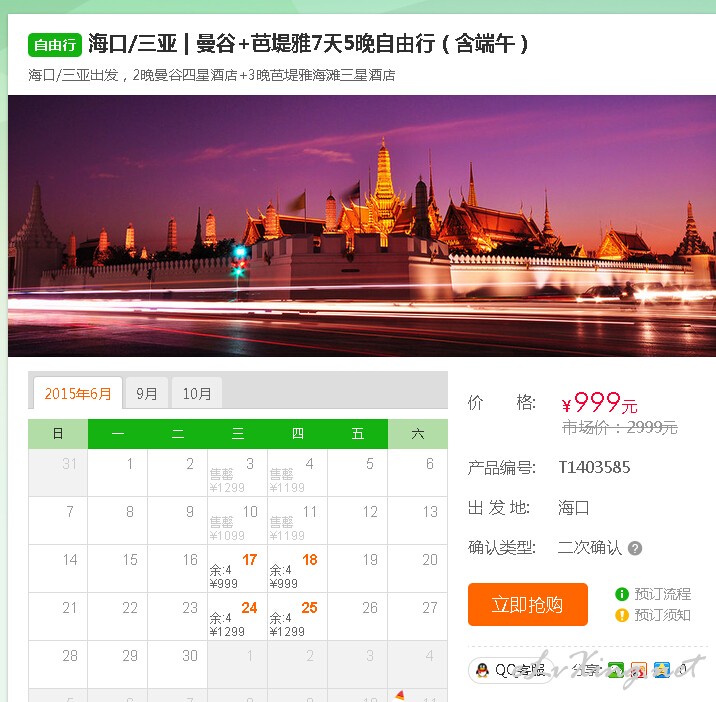
Task: Contact support via QQ客服 text
Action: 520,670
